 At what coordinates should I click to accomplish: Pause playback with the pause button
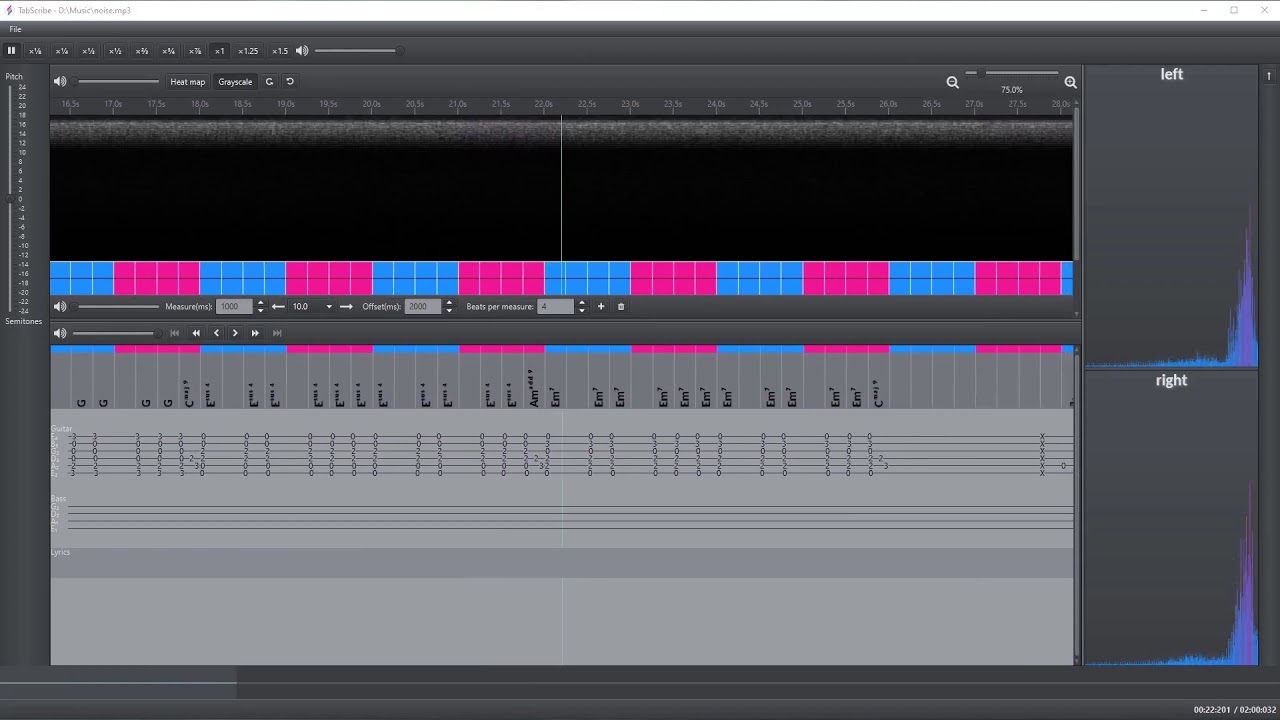pos(11,51)
